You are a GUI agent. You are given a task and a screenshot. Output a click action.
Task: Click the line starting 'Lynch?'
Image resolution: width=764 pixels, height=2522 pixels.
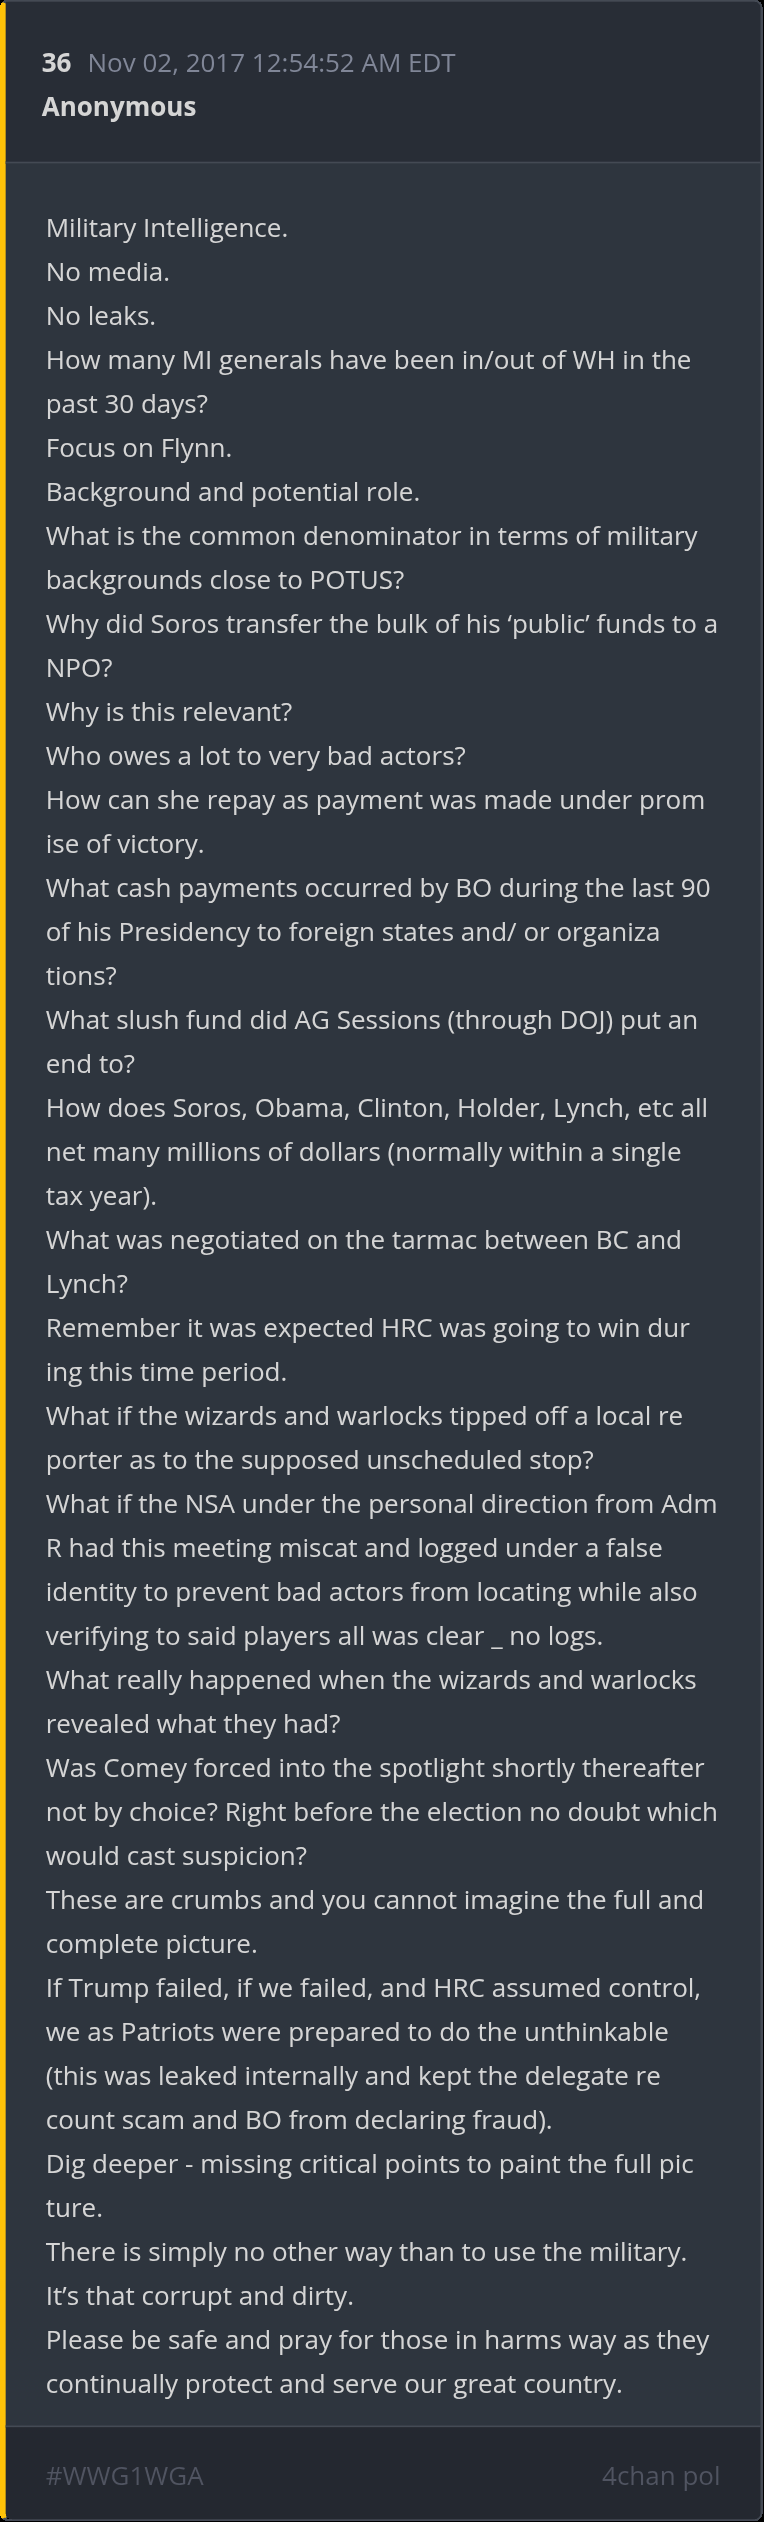pyautogui.click(x=87, y=1284)
